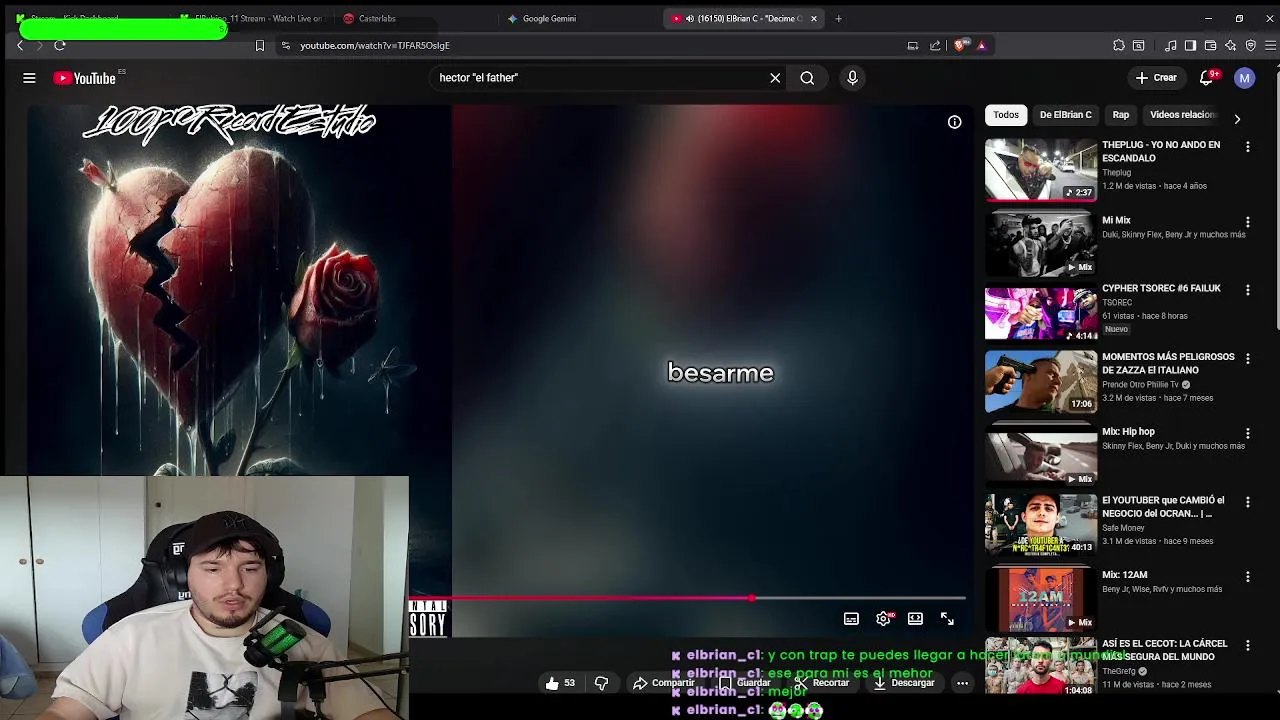Open the browser extensions puzzle icon
The image size is (1280, 720).
pyautogui.click(x=1118, y=45)
